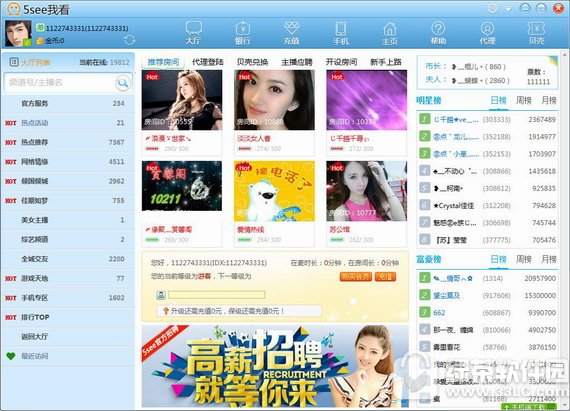Viewport: 570px width, 411px height.
Task: Select 游戏天地 category showing 77
Action: point(68,278)
